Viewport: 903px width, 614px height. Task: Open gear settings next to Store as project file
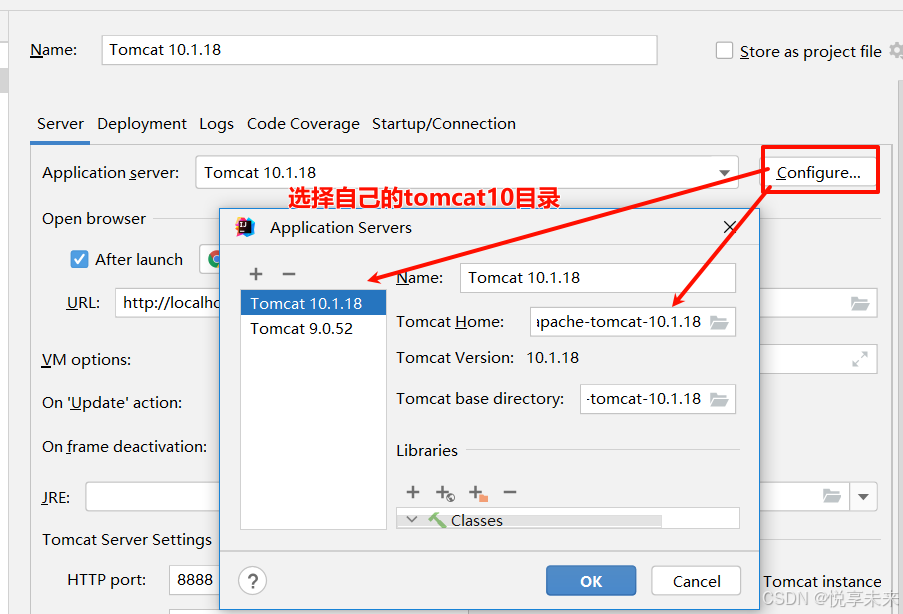[x=896, y=50]
